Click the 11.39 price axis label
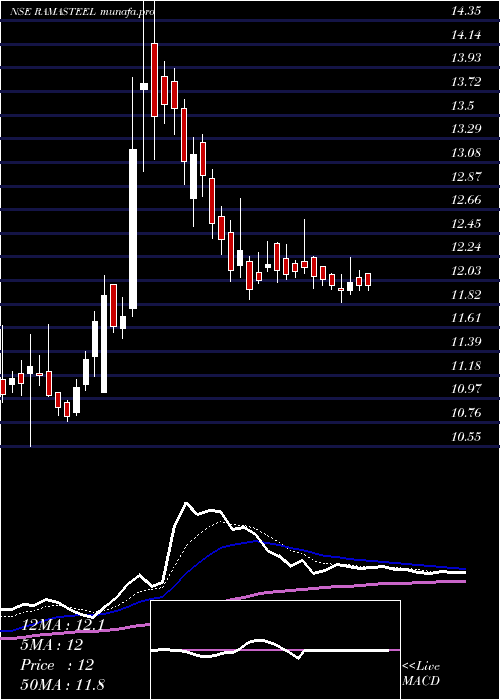Image resolution: width=500 pixels, height=700 pixels. (x=466, y=342)
